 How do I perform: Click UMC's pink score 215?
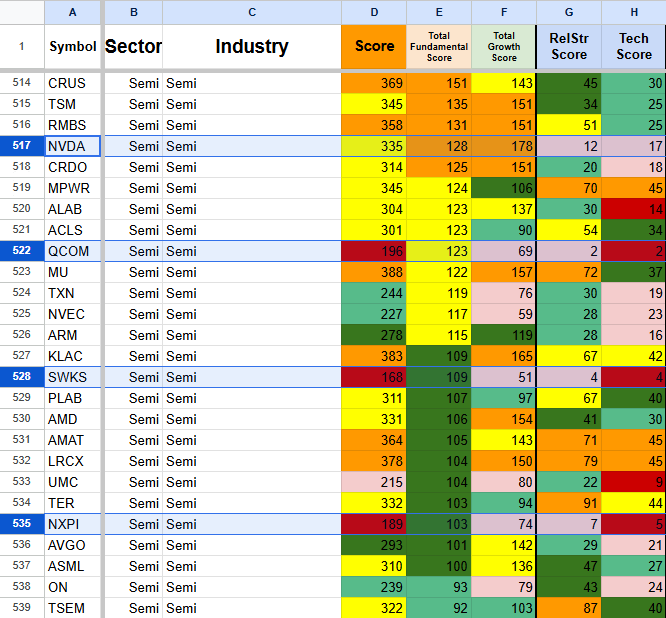(x=374, y=482)
